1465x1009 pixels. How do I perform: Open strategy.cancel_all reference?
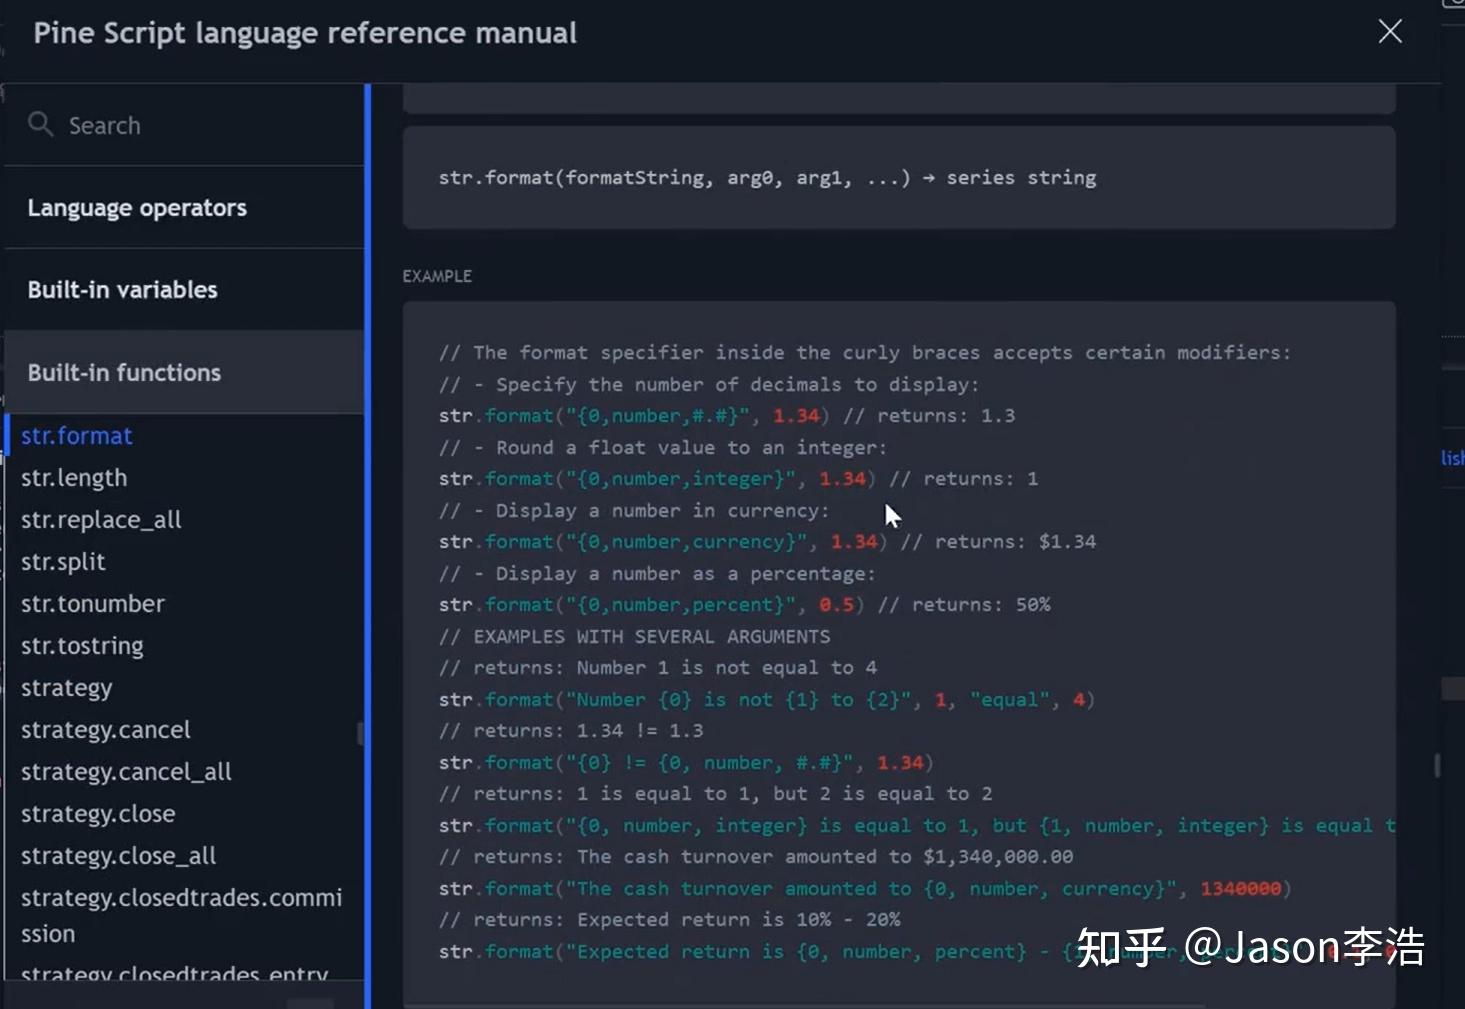[x=126, y=771]
